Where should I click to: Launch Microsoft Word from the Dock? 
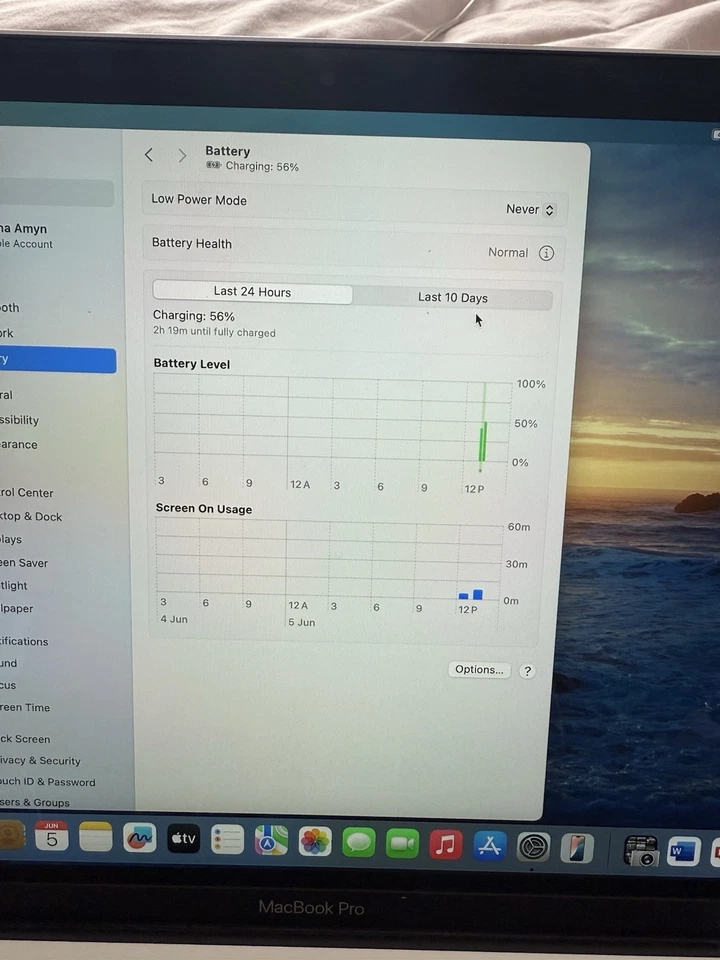683,852
